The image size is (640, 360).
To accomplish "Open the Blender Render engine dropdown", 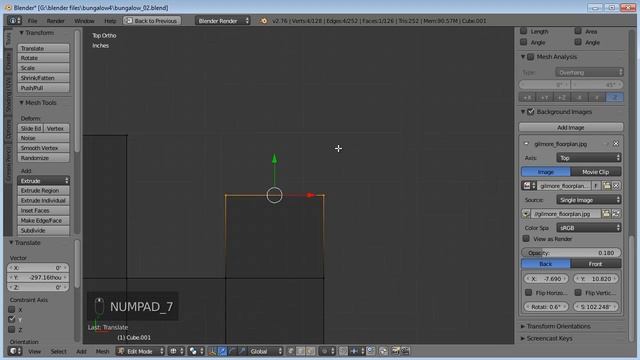I will [222, 20].
